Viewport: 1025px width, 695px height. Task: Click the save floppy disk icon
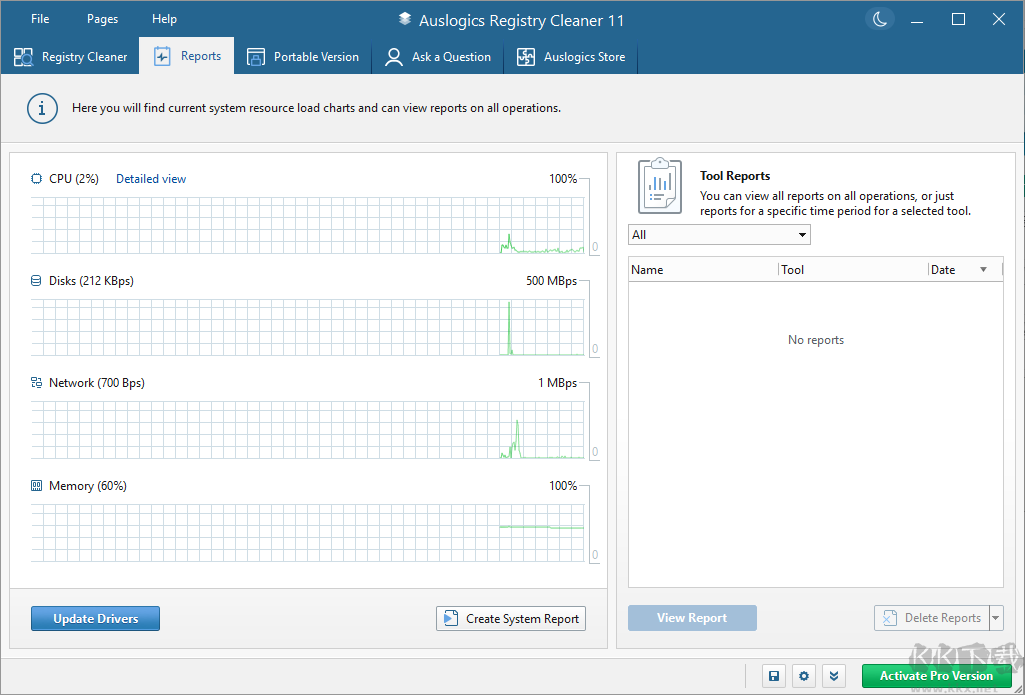click(773, 676)
